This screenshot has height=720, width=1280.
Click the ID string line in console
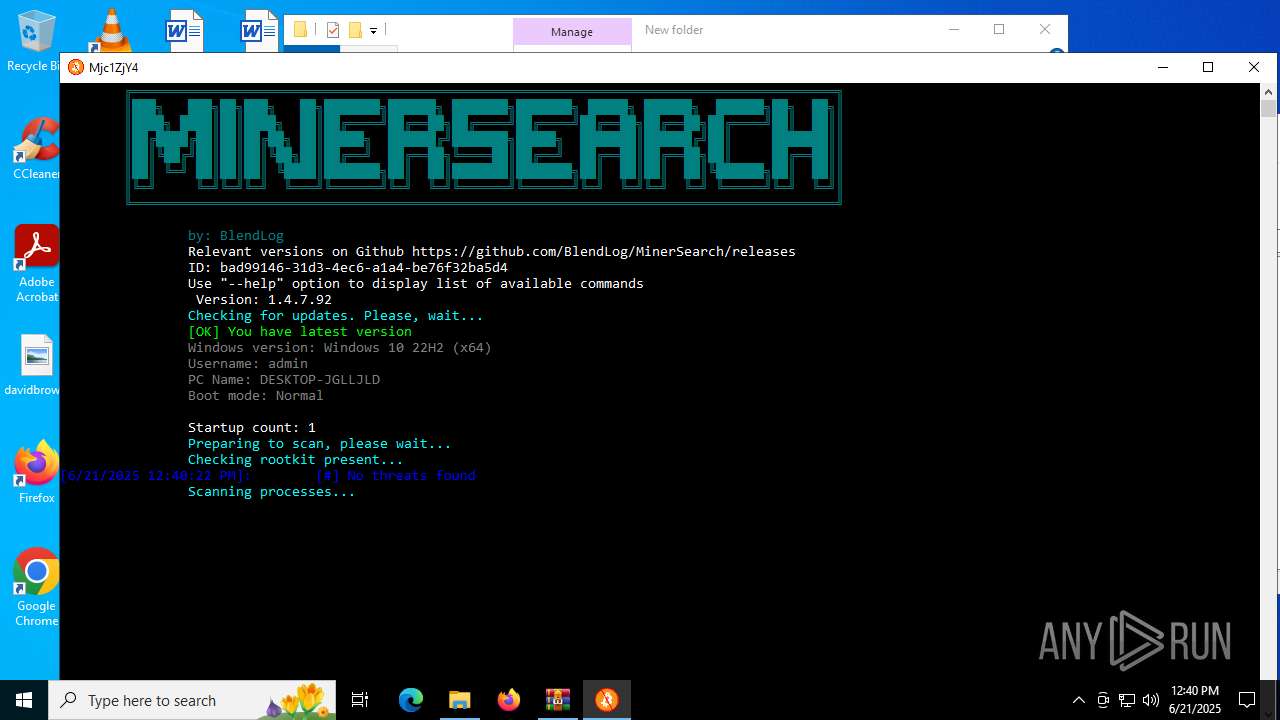[x=348, y=268]
